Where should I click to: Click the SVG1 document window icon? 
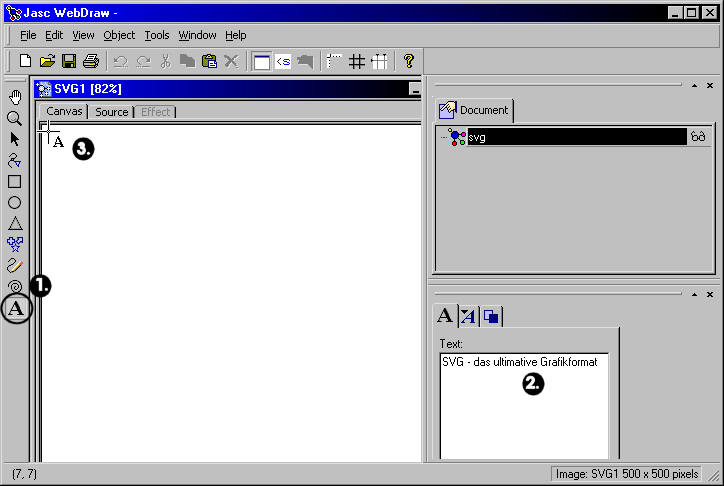(x=44, y=89)
